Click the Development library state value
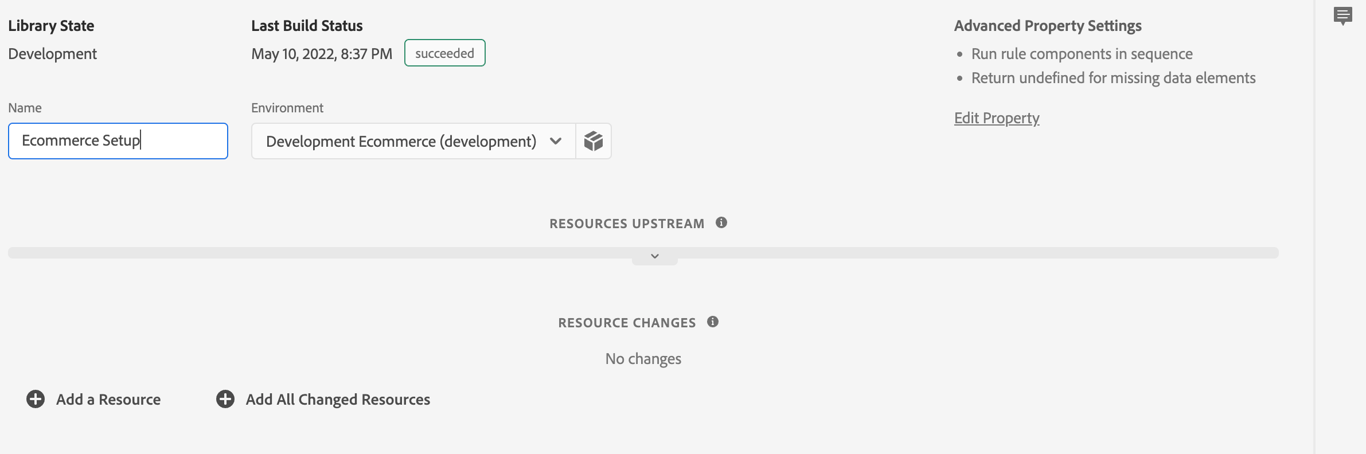The image size is (1366, 454). [53, 54]
